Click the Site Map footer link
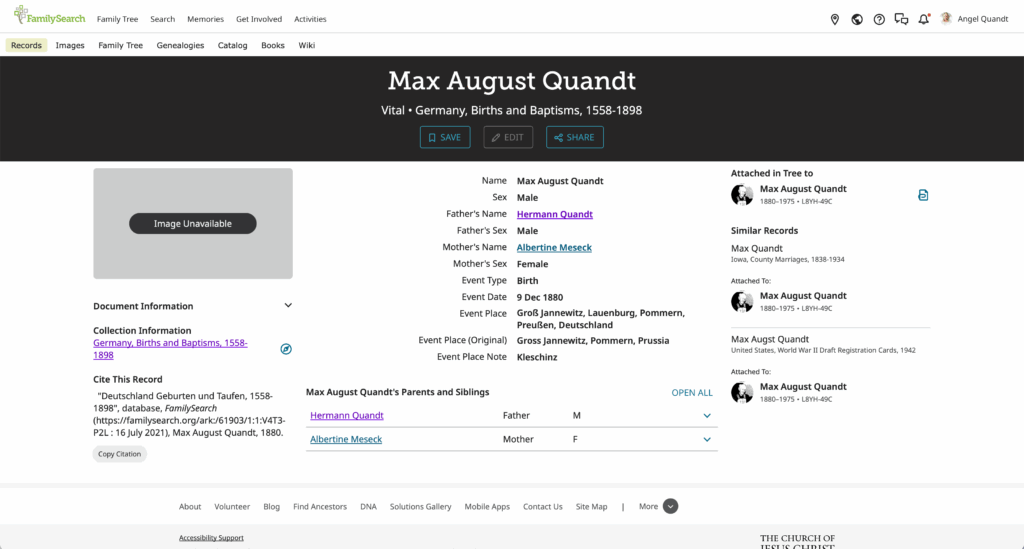The width and height of the screenshot is (1024, 549). [592, 507]
